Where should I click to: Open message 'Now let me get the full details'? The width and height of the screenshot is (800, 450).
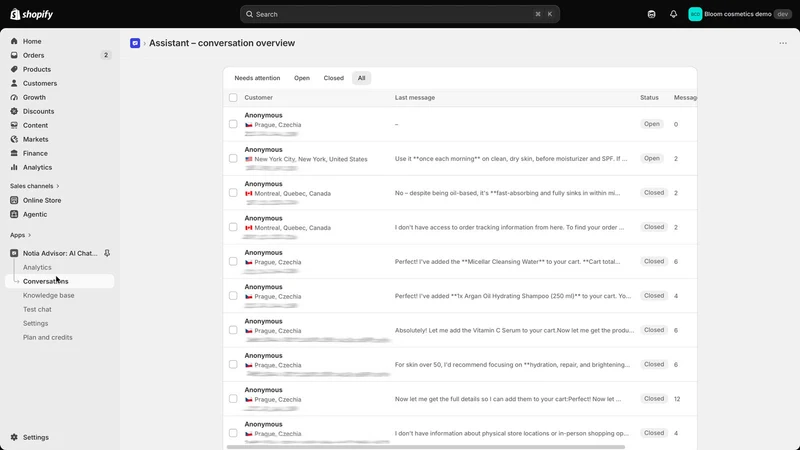508,399
